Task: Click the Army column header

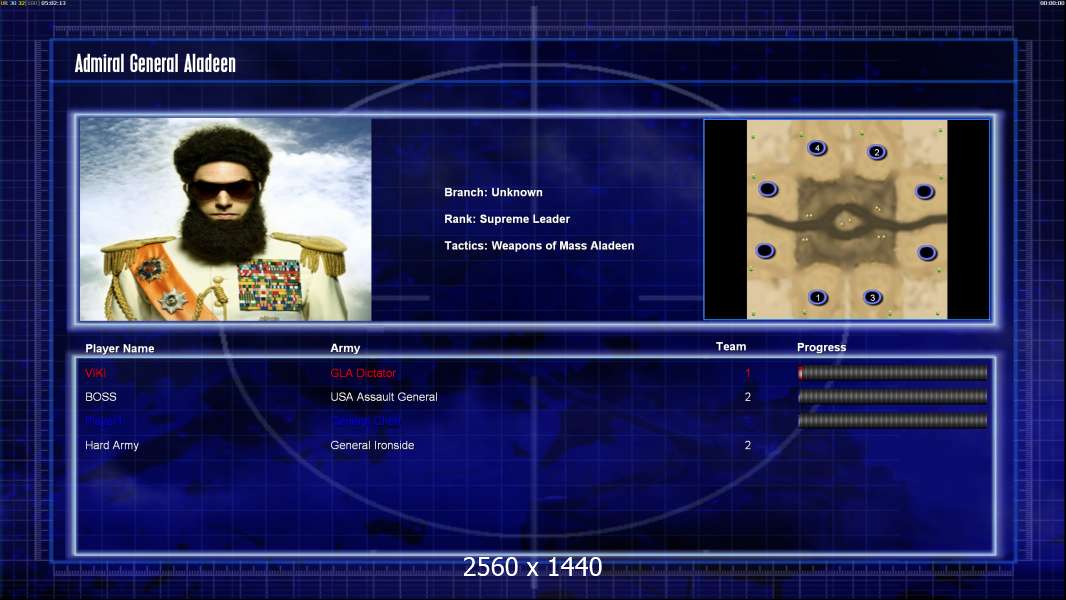Action: [345, 348]
